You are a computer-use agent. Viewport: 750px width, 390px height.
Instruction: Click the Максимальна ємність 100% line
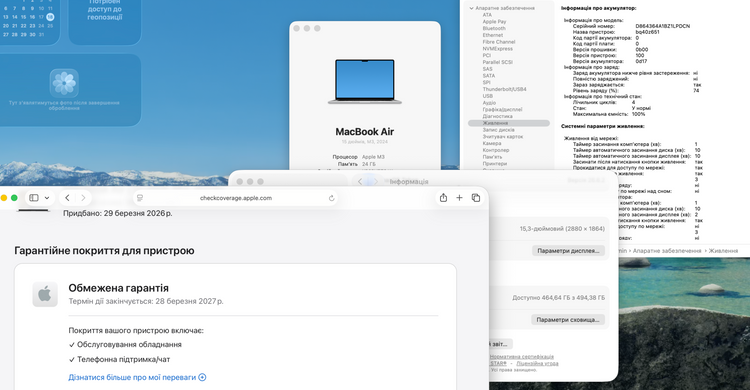tap(608, 114)
